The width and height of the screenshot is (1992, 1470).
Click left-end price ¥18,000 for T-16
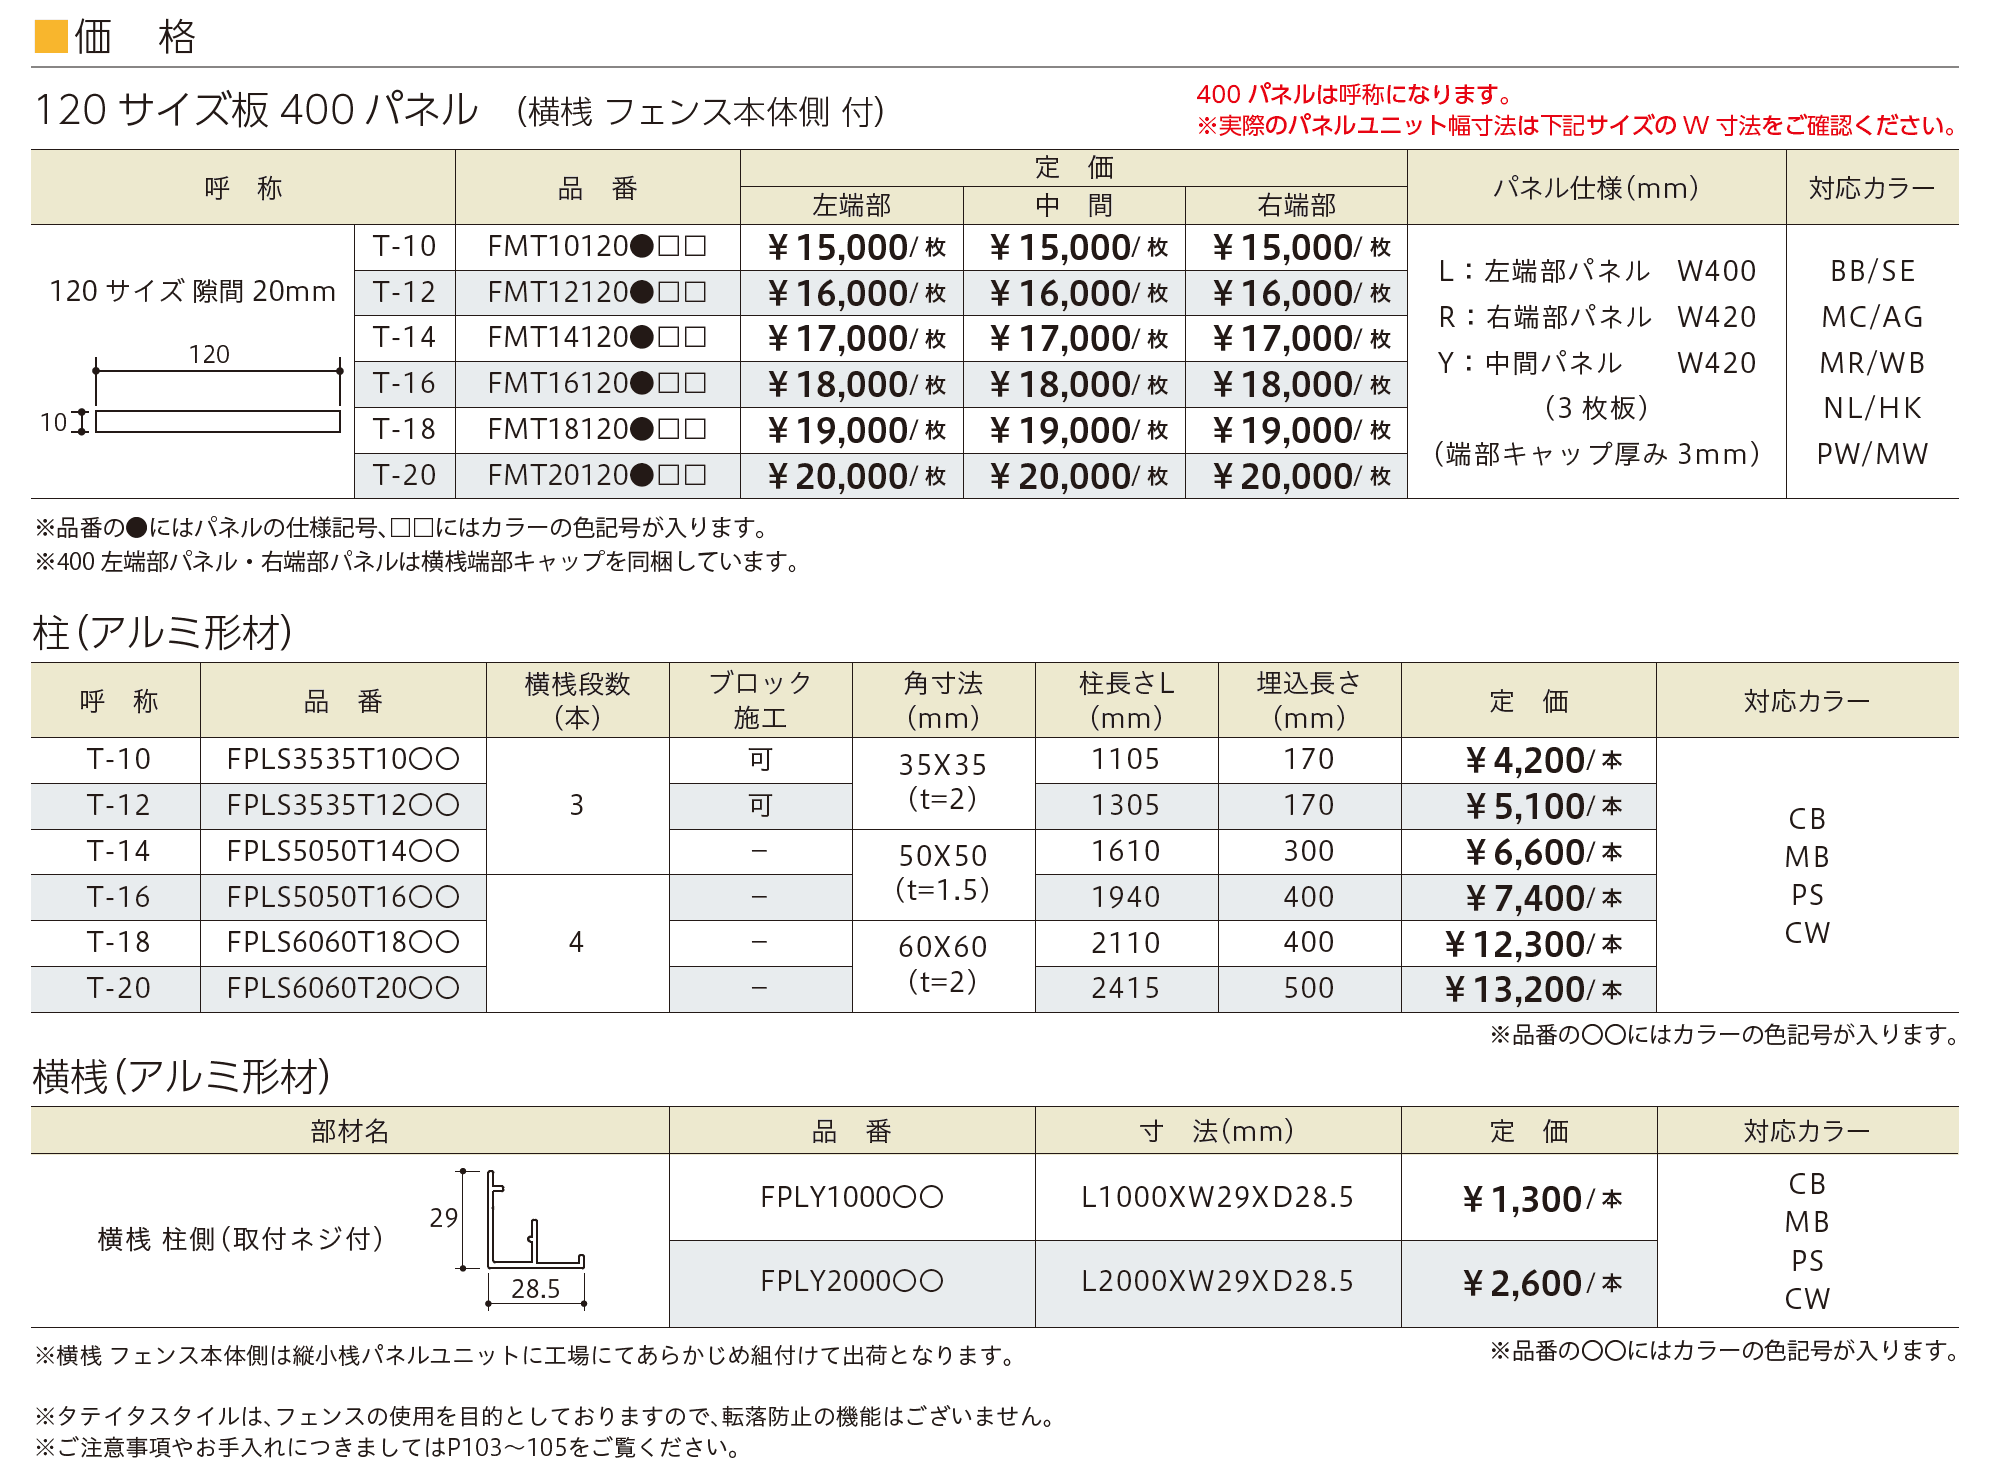pos(857,385)
